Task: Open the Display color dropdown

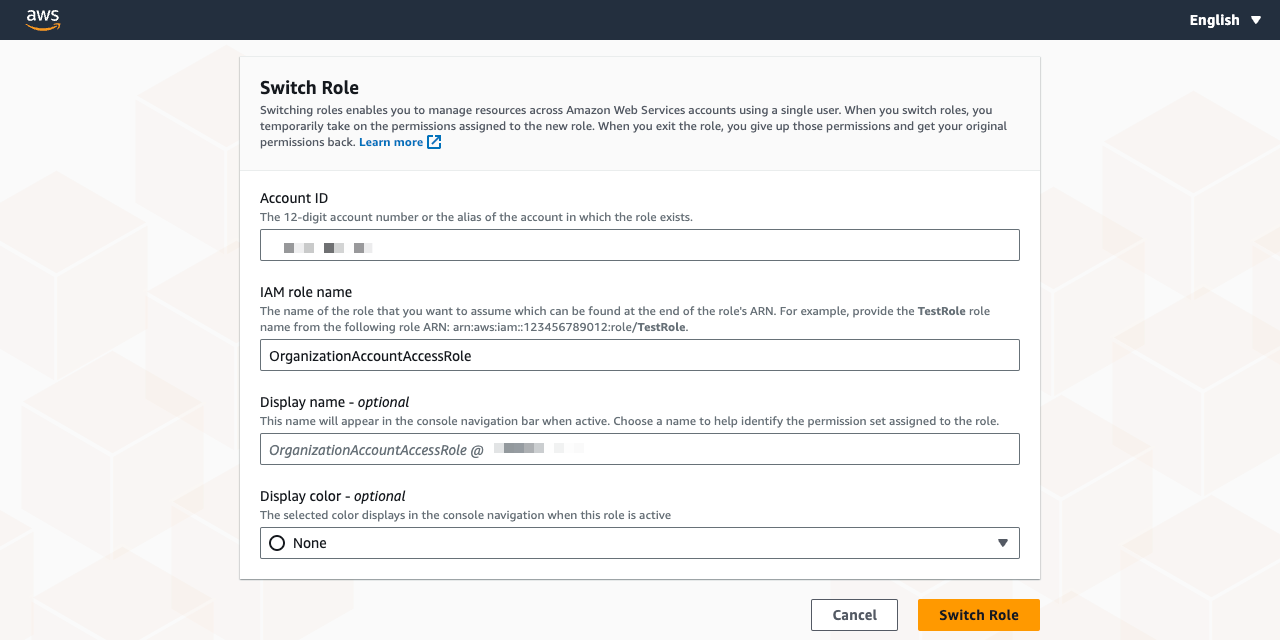Action: click(640, 543)
